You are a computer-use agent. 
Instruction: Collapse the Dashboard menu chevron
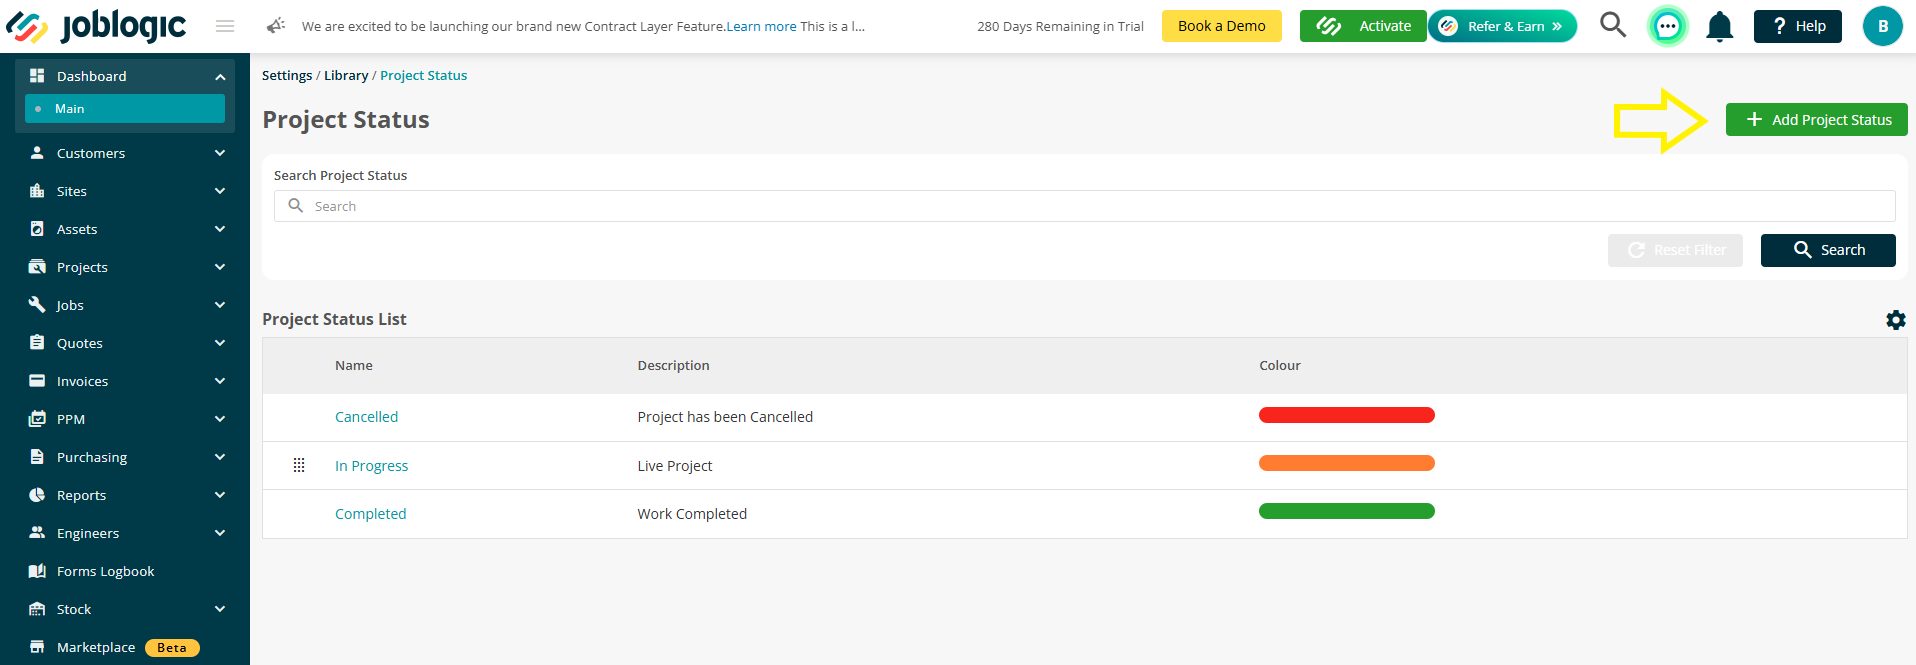[x=220, y=77]
